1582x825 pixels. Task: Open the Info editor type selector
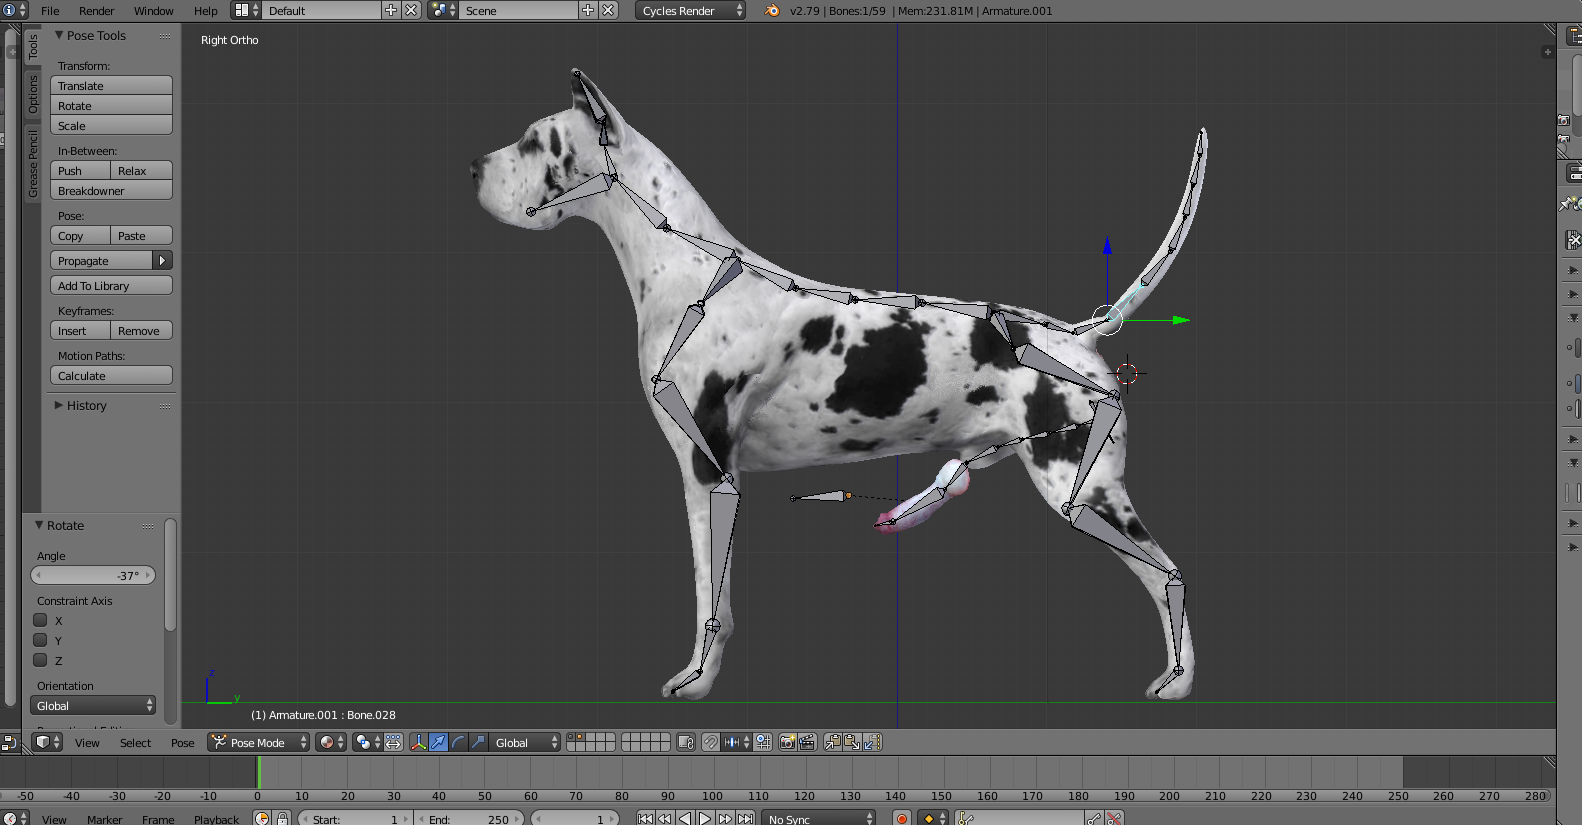[14, 11]
